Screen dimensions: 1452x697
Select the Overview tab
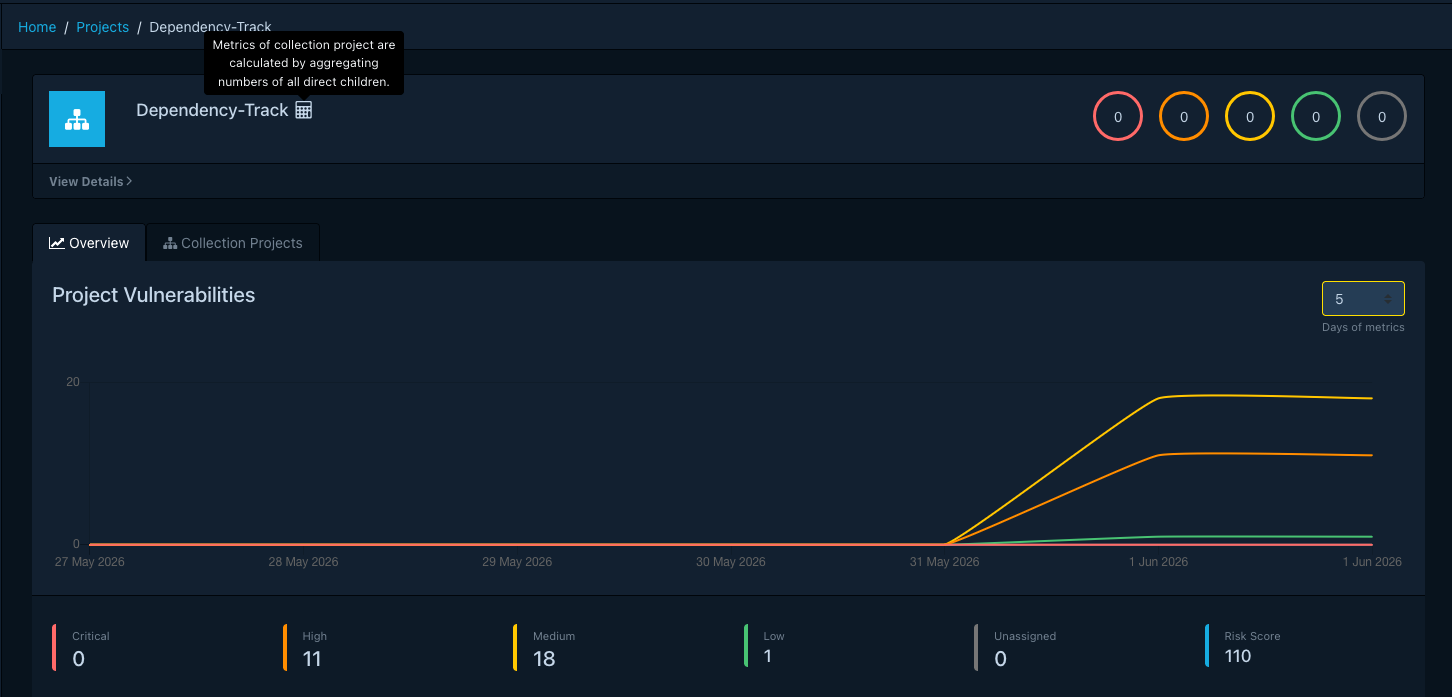pos(89,243)
